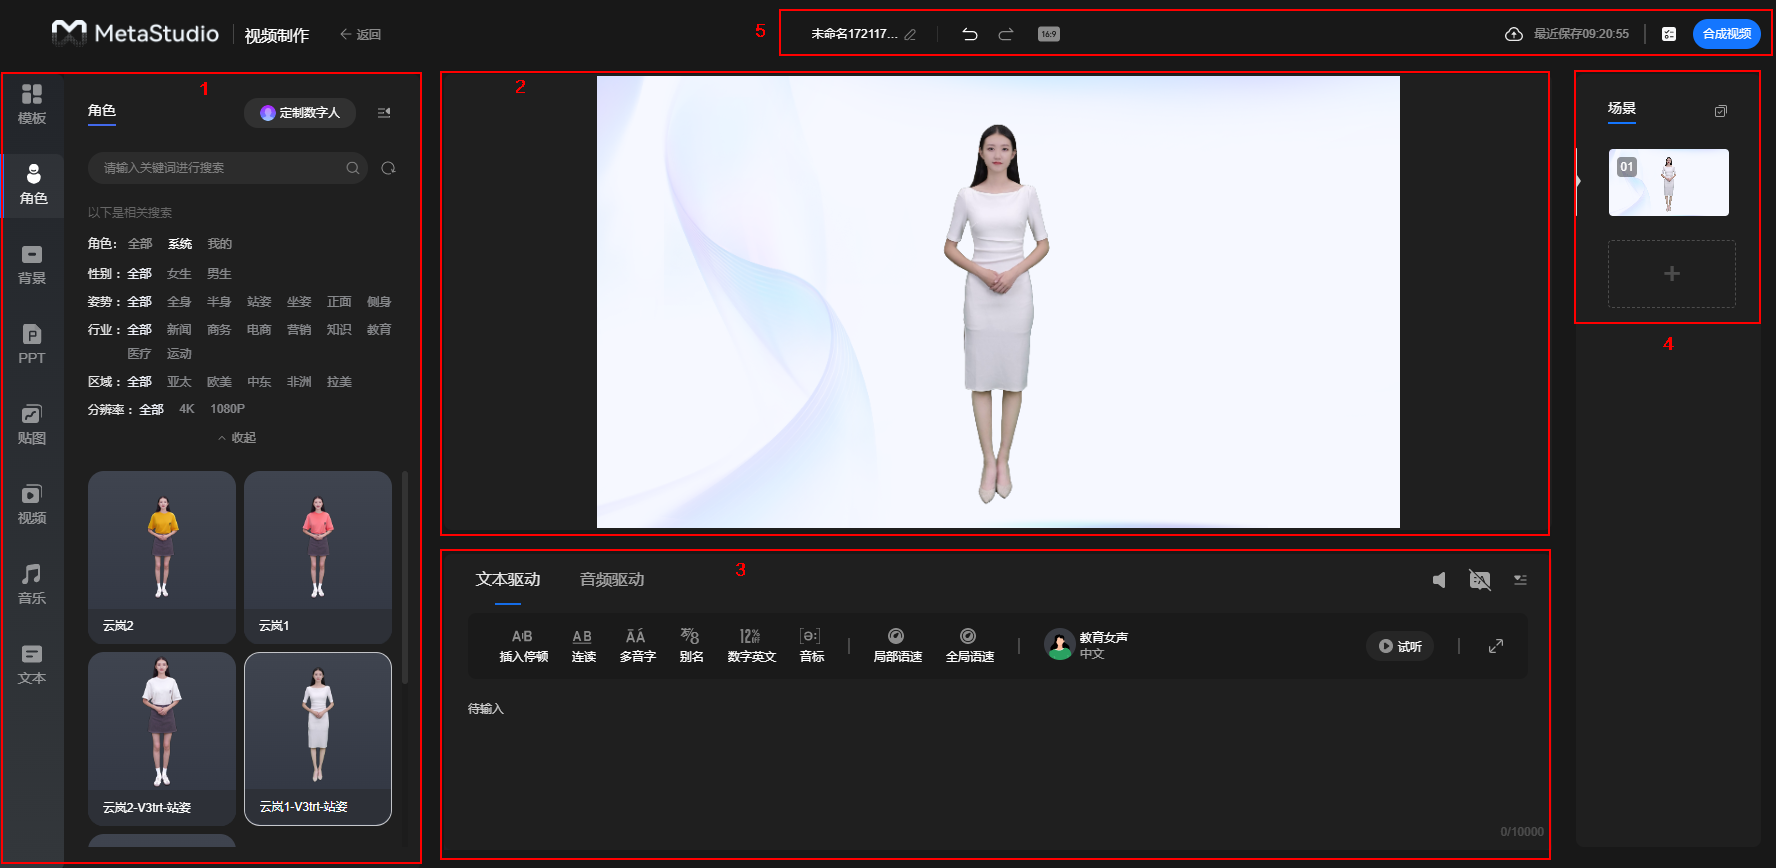Click the 试听 preview listen button

(1400, 646)
